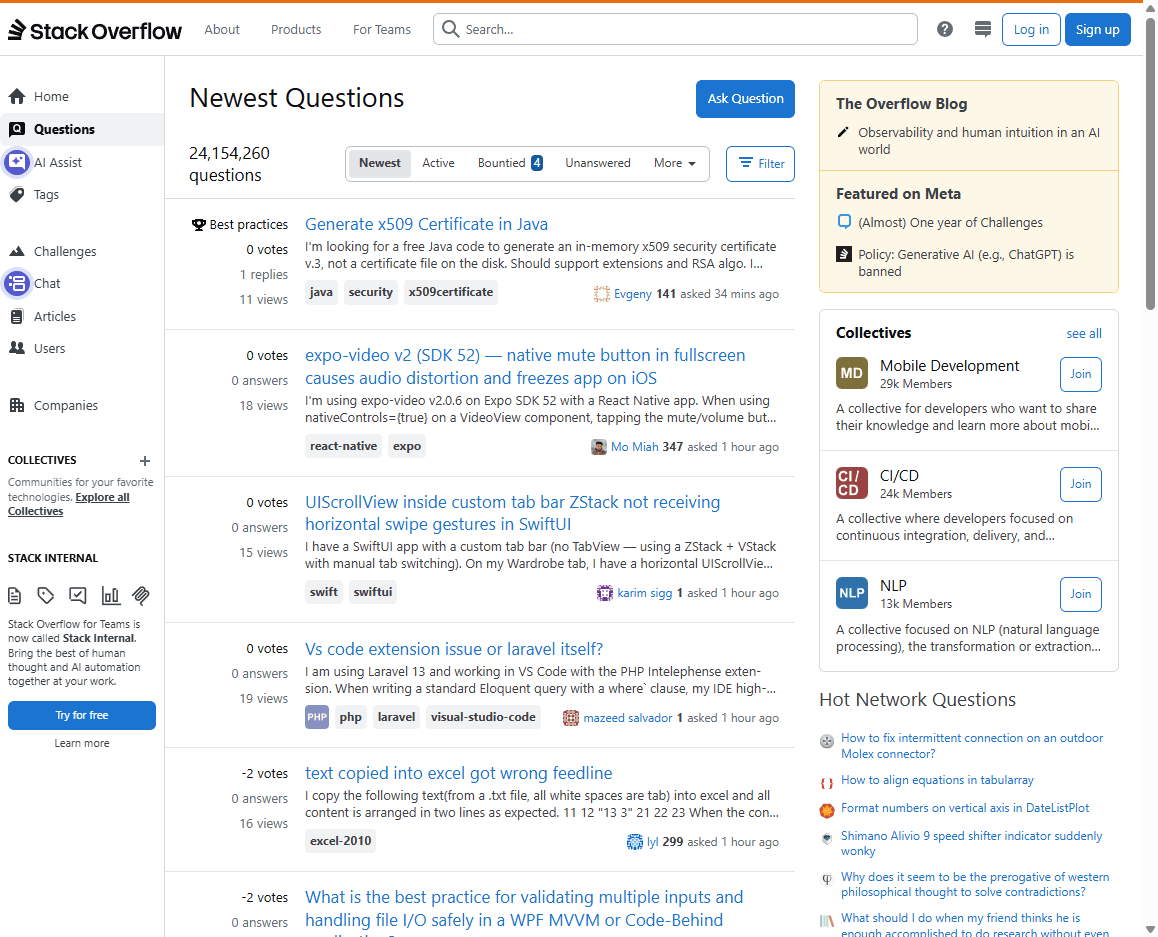Click the visual-studio-code tag
Image resolution: width=1158 pixels, height=937 pixels.
point(483,717)
